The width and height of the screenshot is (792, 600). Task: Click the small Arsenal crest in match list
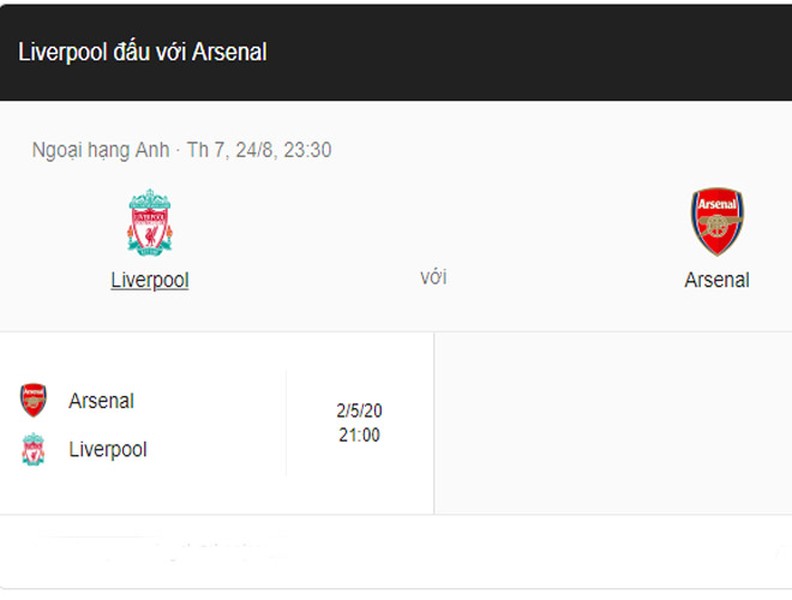pyautogui.click(x=33, y=400)
